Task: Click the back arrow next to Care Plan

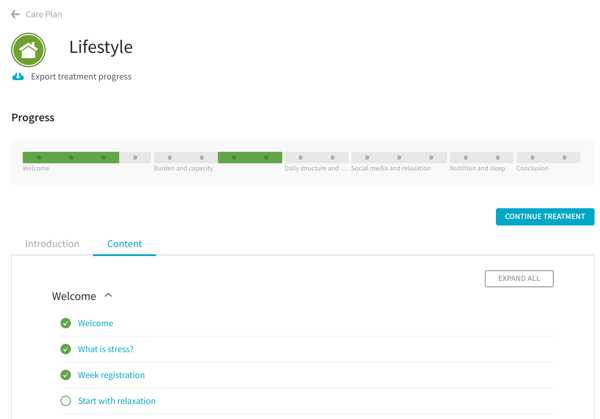Action: pyautogui.click(x=15, y=15)
